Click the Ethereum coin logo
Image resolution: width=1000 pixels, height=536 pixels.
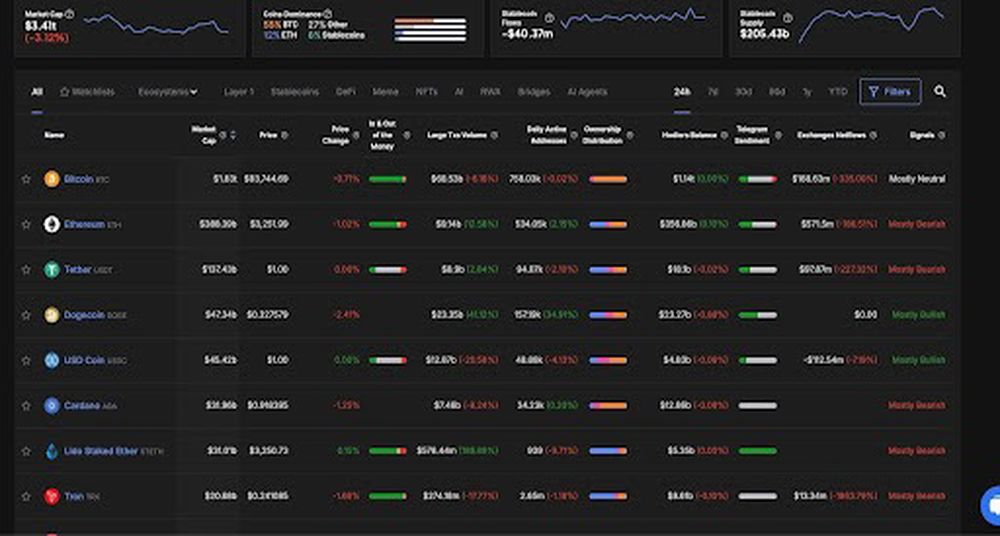click(x=52, y=225)
